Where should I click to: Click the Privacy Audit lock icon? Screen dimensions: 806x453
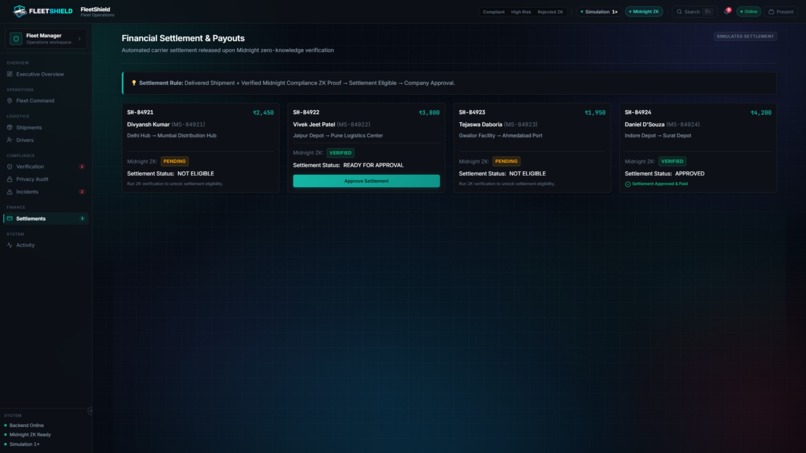pos(9,179)
